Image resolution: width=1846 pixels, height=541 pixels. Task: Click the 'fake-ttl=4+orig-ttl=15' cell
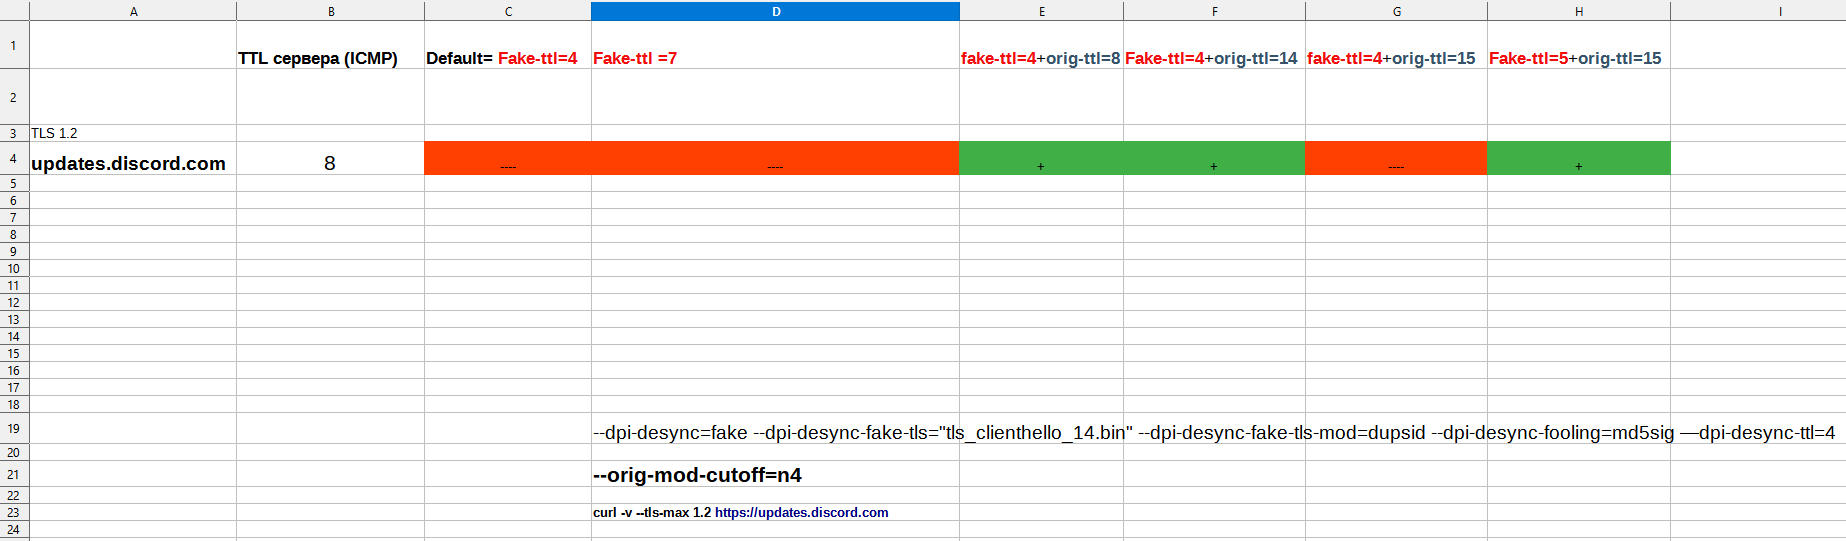[1396, 45]
